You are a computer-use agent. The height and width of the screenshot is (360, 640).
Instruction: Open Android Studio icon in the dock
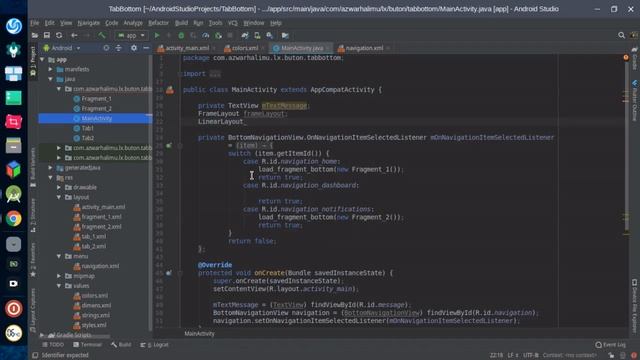pos(13,194)
